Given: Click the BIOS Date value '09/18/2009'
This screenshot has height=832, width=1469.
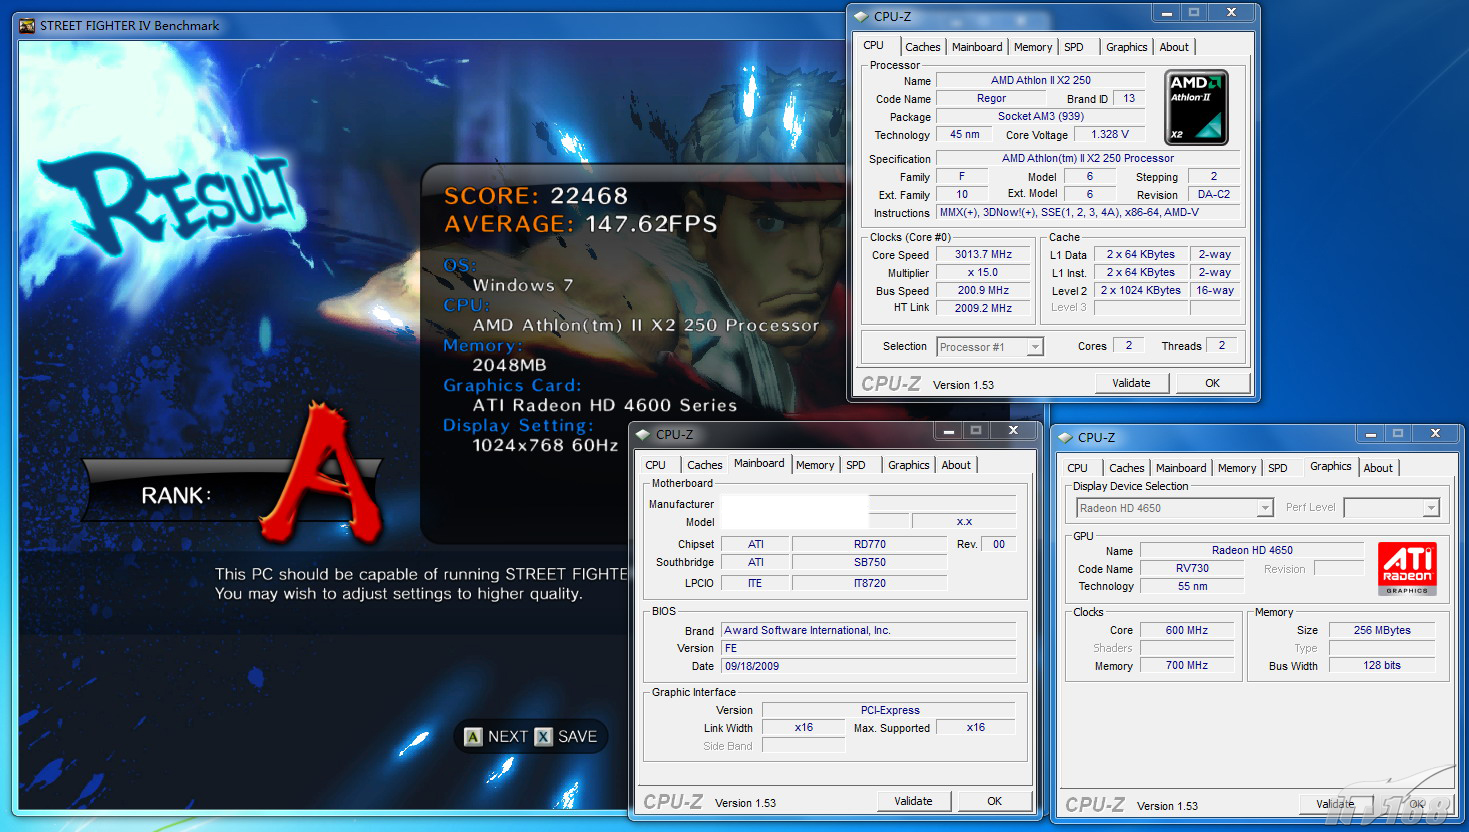Looking at the screenshot, I should 869,666.
